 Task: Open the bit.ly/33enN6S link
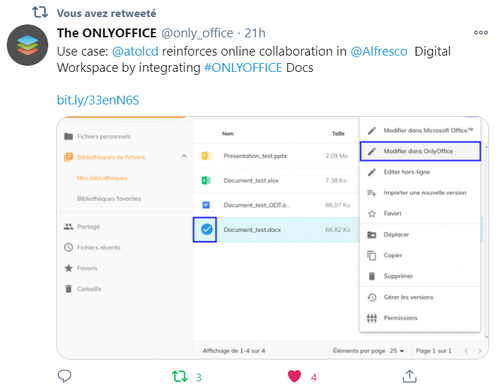[98, 100]
